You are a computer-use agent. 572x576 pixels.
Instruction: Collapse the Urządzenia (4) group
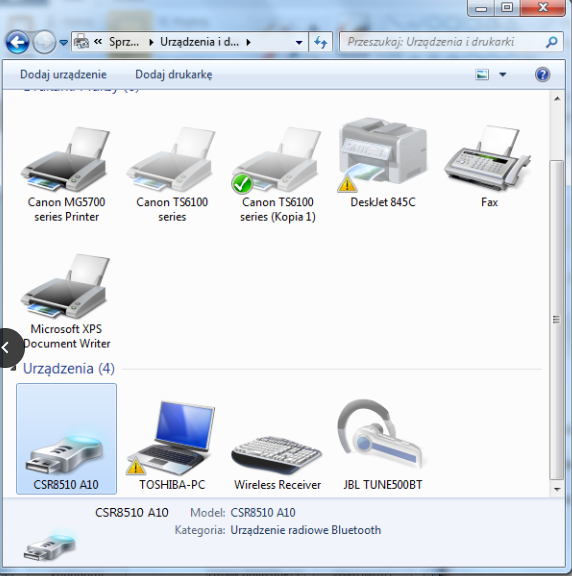(x=14, y=368)
